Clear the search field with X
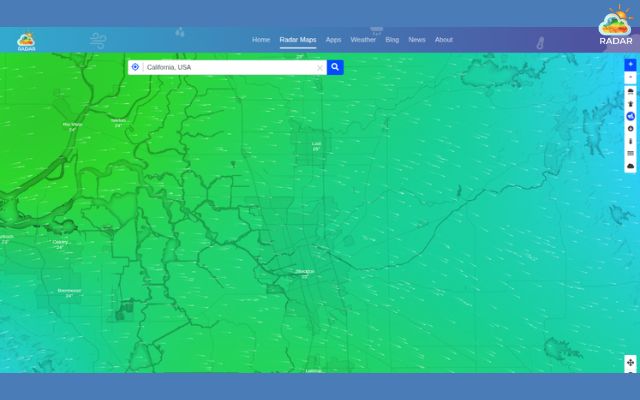Viewport: 640px width, 400px height. pyautogui.click(x=320, y=68)
